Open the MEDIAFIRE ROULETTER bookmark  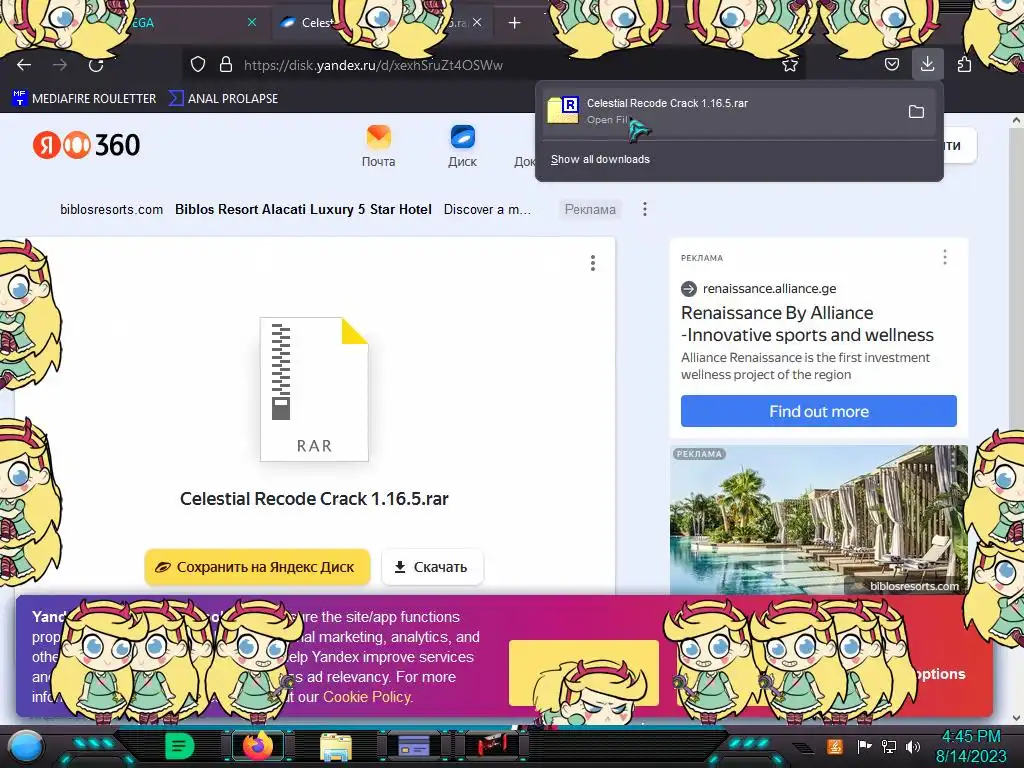tap(85, 99)
